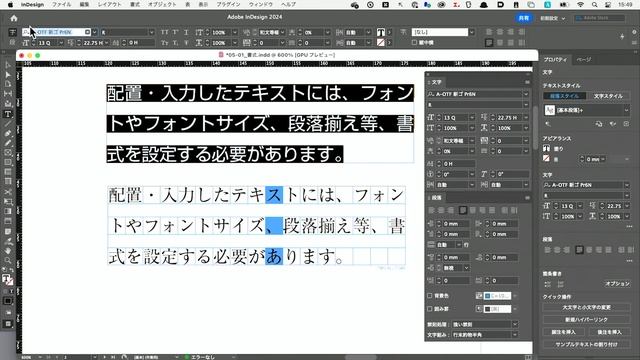The height and width of the screenshot is (360, 640).
Task: Click the Underline icon in control bar
Action: (186, 32)
